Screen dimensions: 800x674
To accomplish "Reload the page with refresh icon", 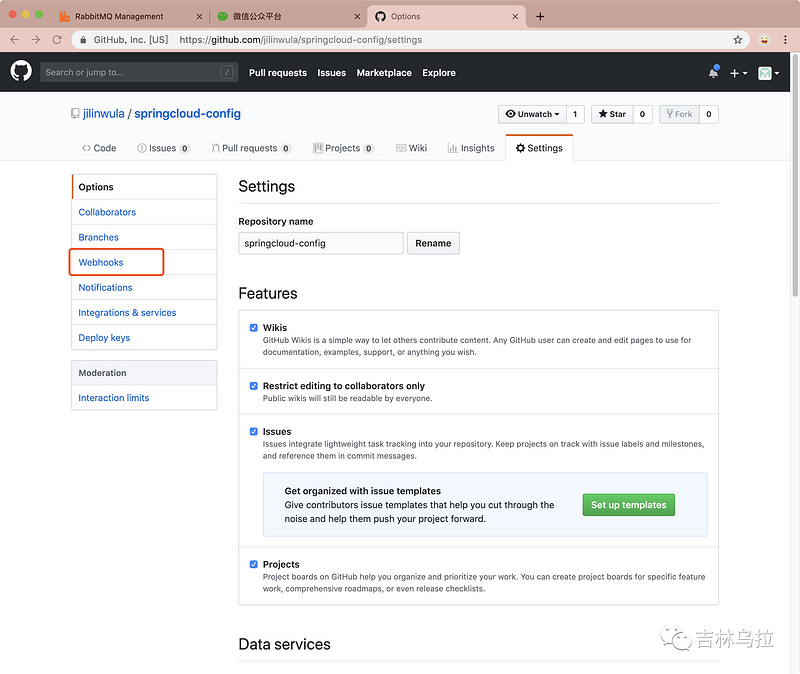I will pyautogui.click(x=57, y=39).
